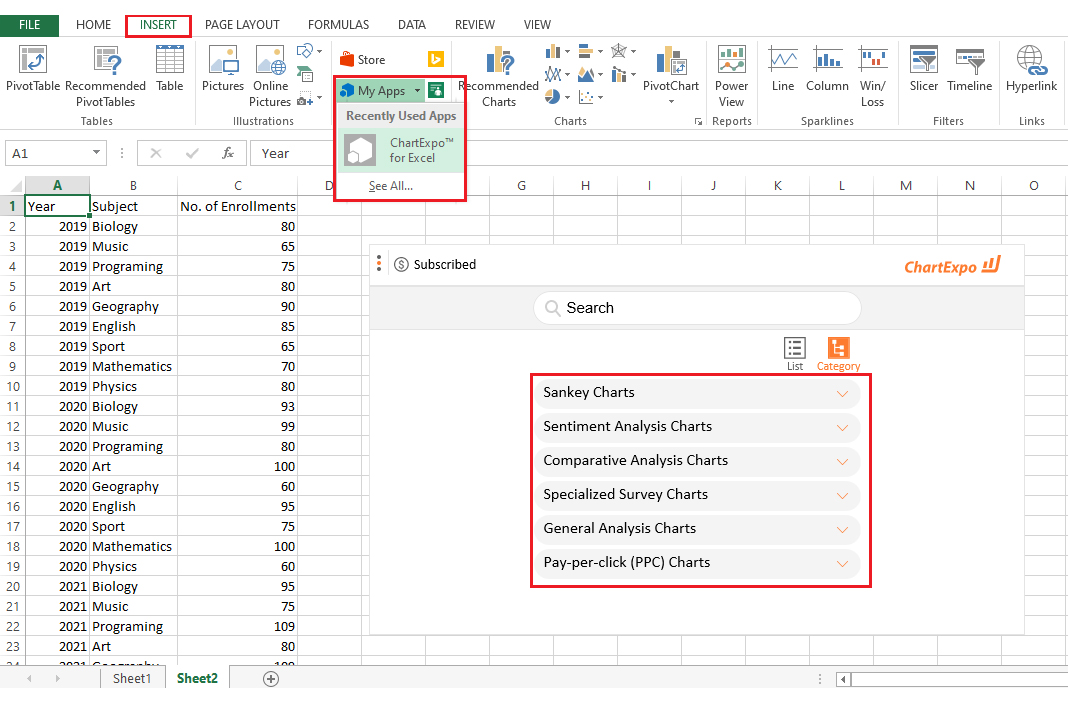The image size is (1068, 703).
Task: Insert a SmartArt graphic
Action: pyautogui.click(x=305, y=74)
